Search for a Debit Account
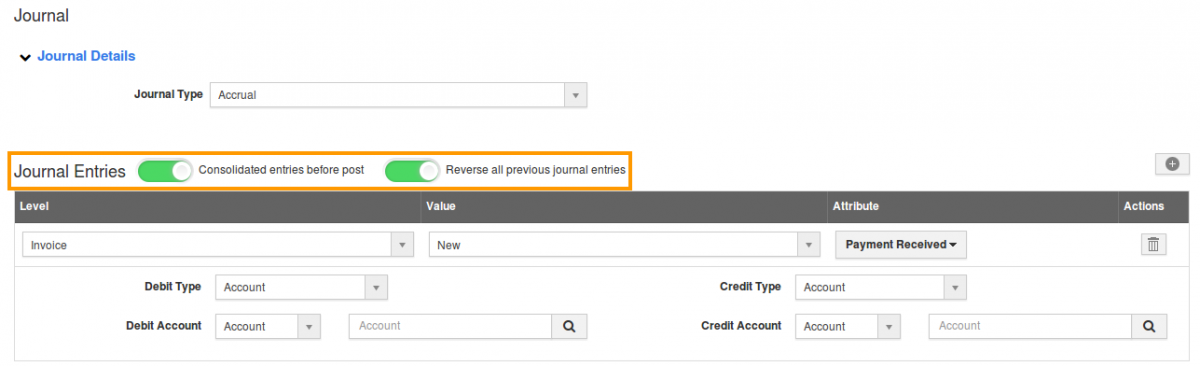The height and width of the screenshot is (366, 1200). coord(569,326)
